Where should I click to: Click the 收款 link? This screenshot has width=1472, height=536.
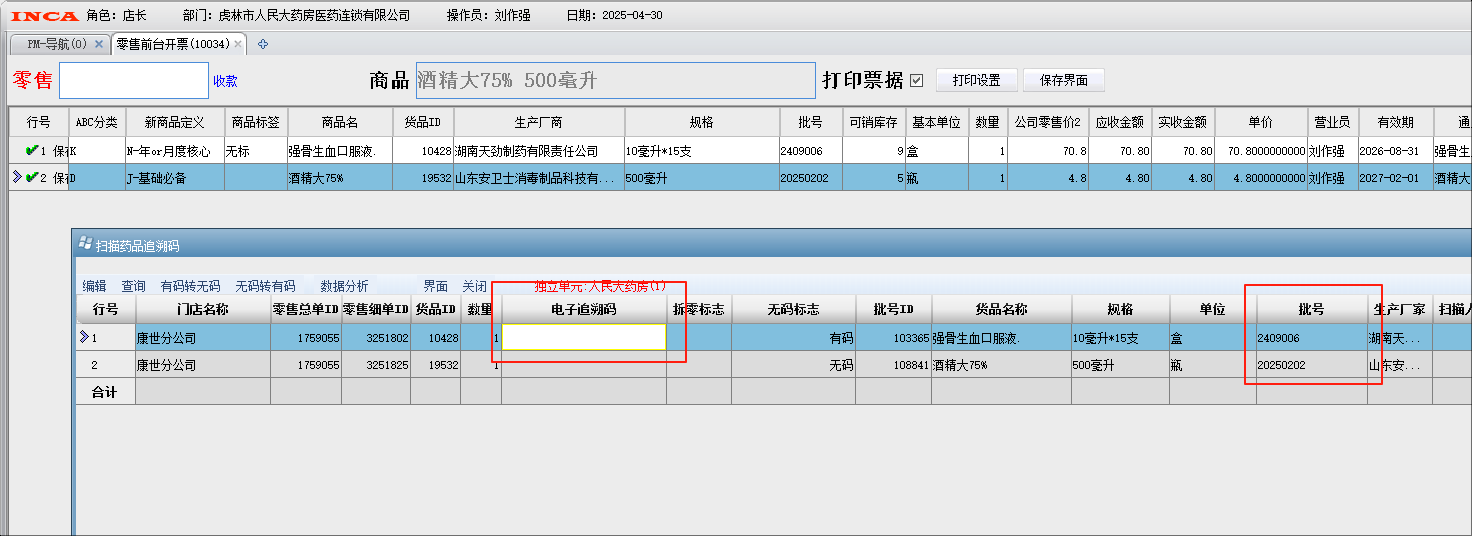(225, 81)
